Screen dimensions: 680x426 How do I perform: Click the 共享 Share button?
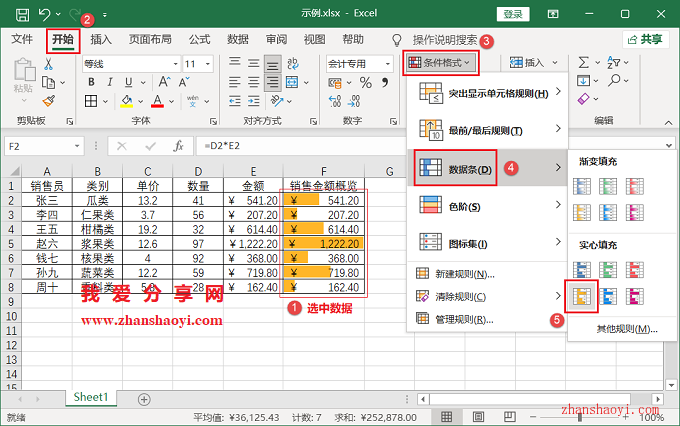coord(645,40)
